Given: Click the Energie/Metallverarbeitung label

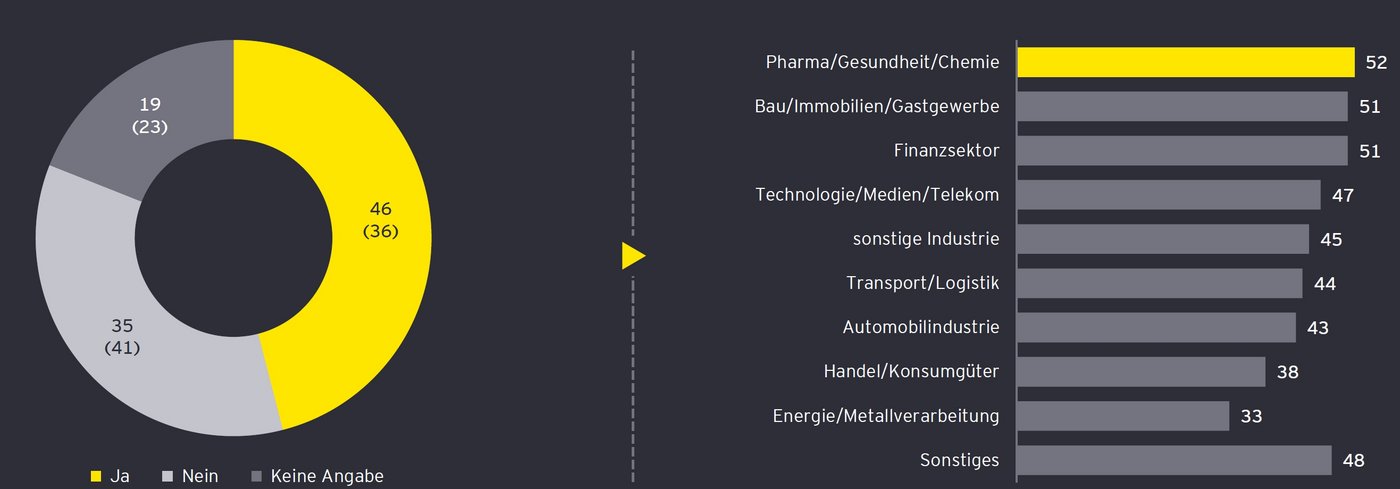Looking at the screenshot, I should (x=885, y=416).
